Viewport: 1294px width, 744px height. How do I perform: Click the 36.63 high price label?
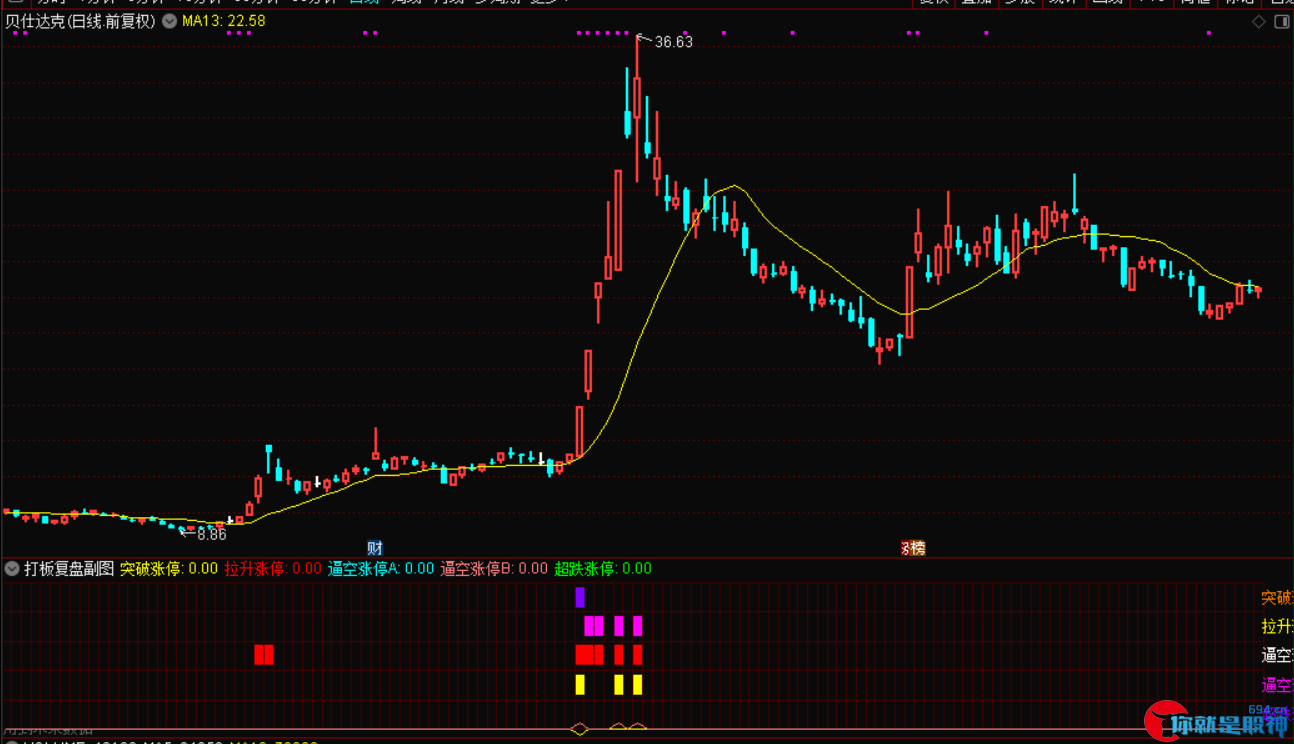click(x=674, y=42)
